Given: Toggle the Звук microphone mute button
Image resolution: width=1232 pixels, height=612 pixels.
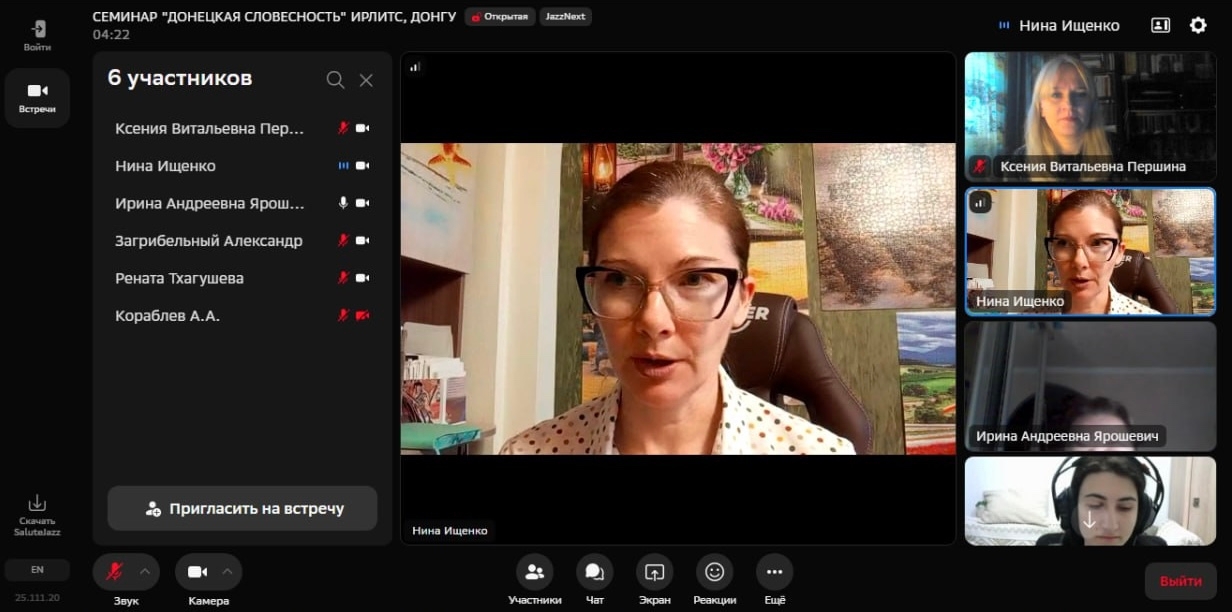Looking at the screenshot, I should point(115,572).
